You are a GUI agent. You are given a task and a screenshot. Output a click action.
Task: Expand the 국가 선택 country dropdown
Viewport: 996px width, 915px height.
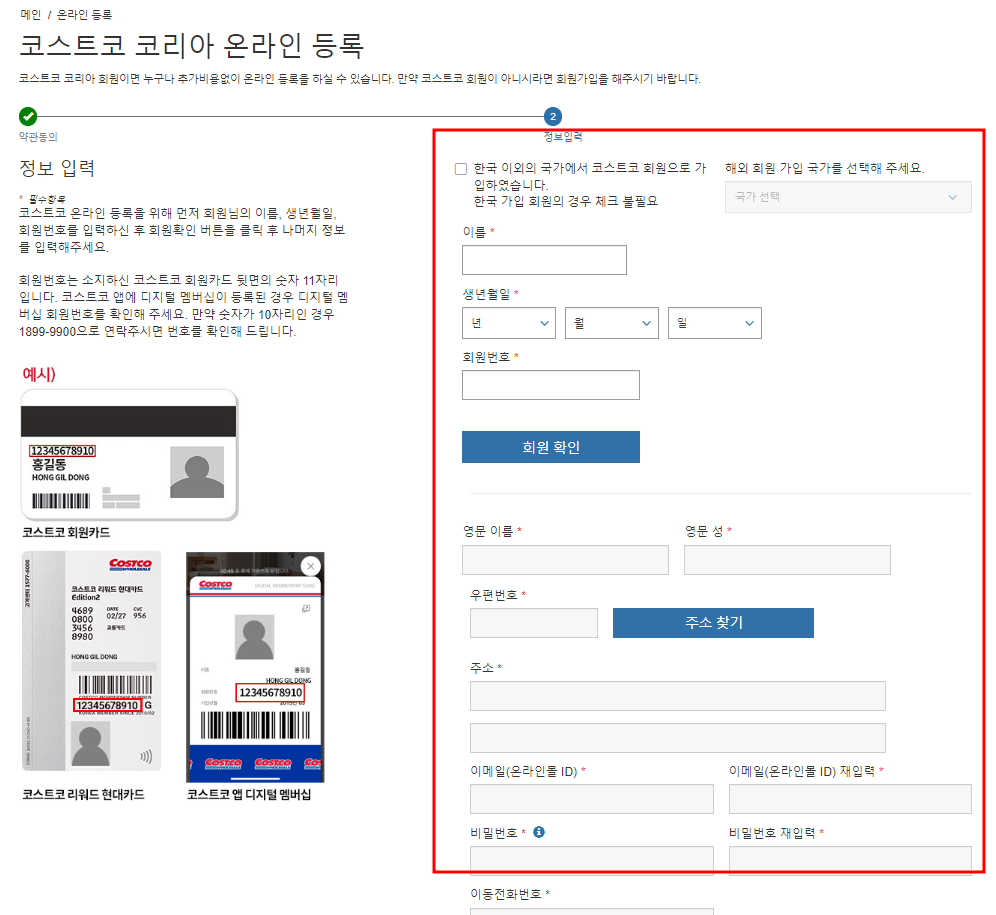(x=848, y=197)
